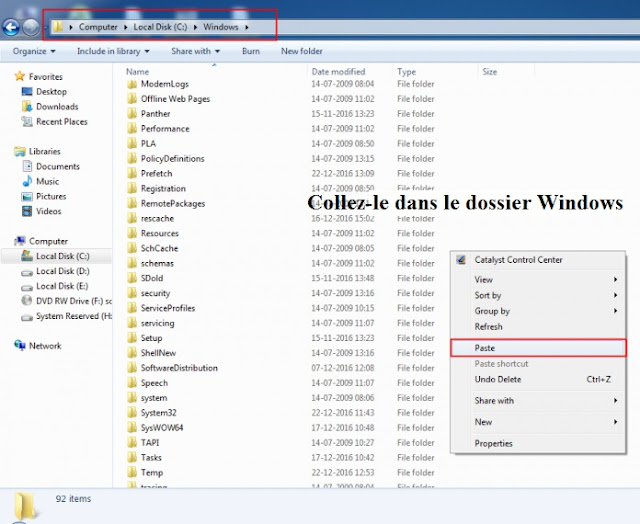Click the DVD RW Drive (F:) disc icon
Viewport: 640px width, 524px height.
pos(27,301)
